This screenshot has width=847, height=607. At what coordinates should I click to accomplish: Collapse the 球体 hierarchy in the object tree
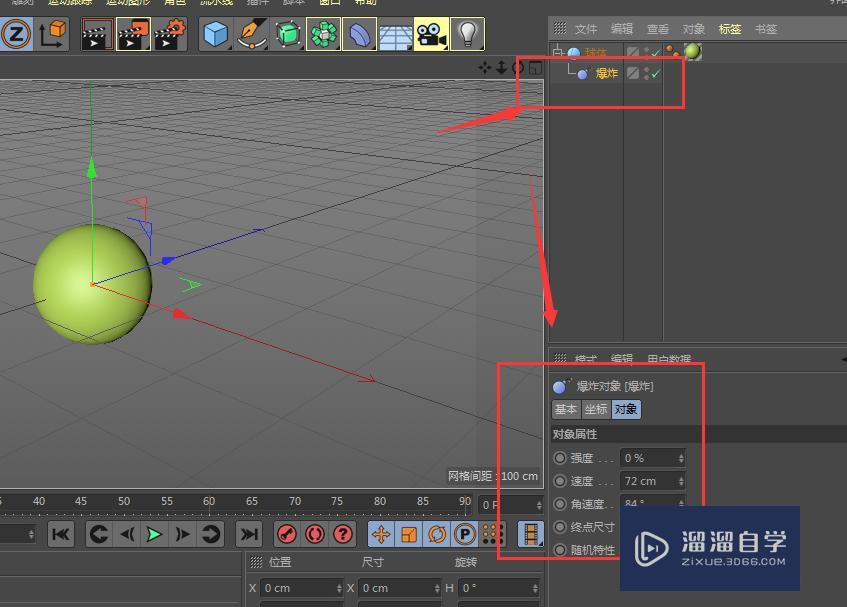pos(558,52)
